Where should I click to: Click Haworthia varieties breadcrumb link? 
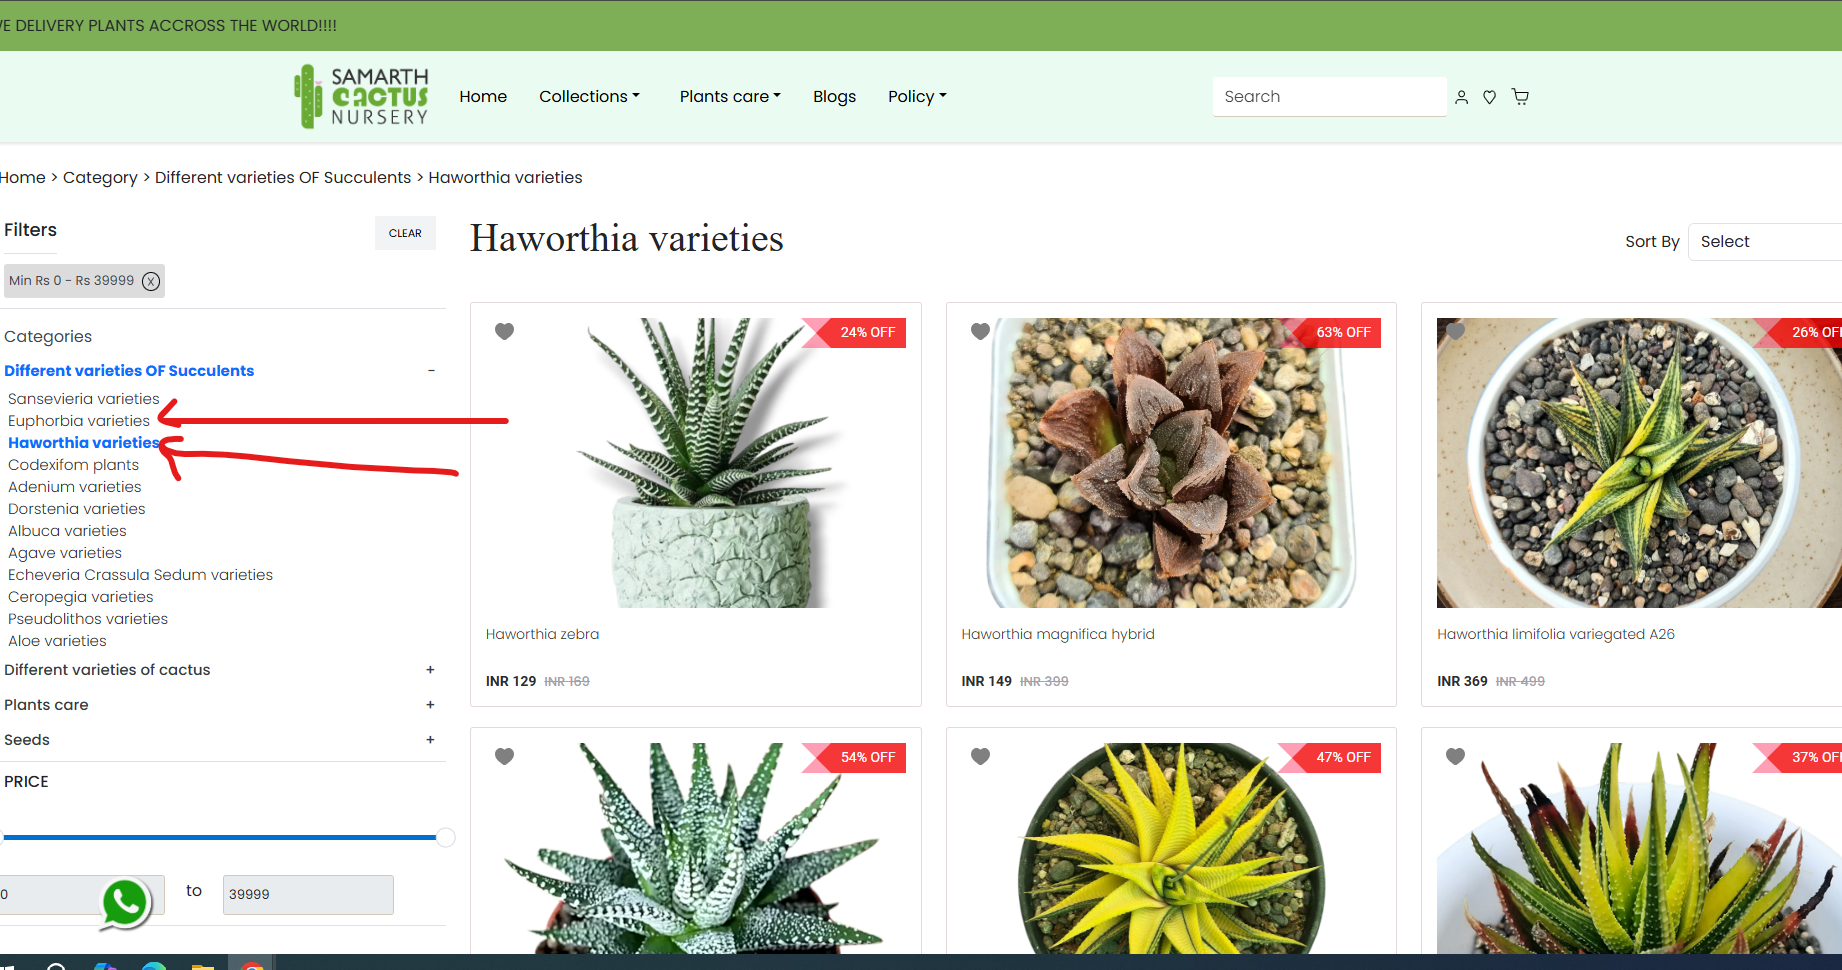(505, 177)
